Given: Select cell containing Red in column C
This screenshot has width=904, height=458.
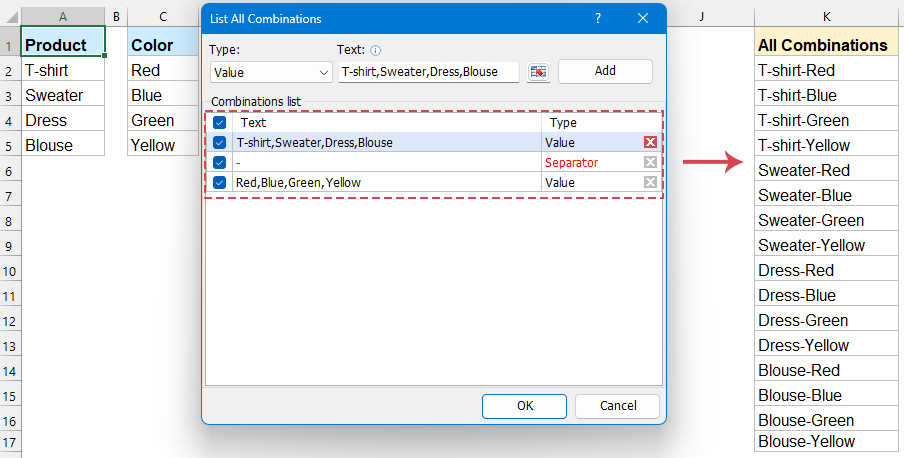Looking at the screenshot, I should coord(163,70).
